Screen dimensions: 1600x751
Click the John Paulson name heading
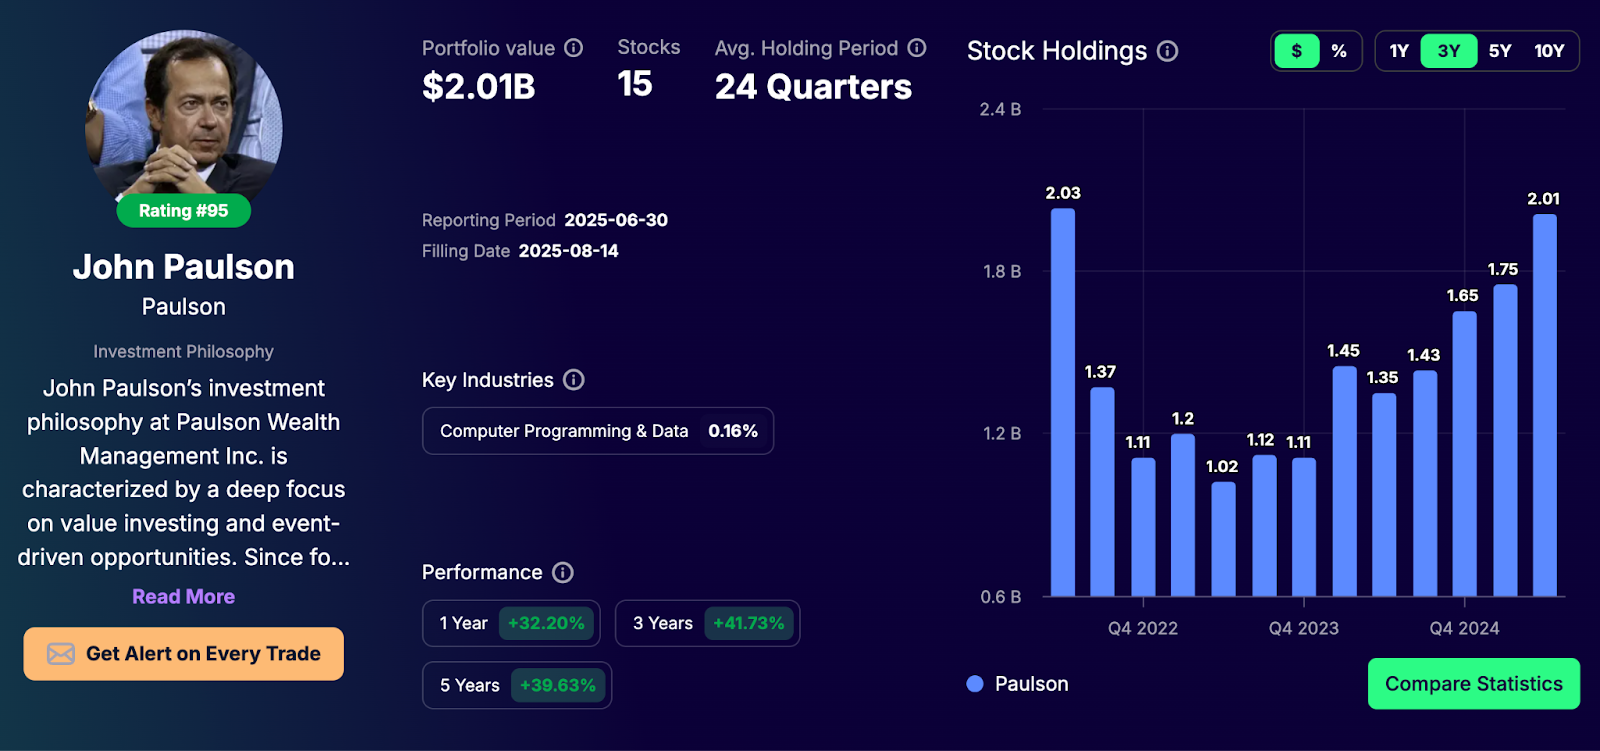click(184, 267)
